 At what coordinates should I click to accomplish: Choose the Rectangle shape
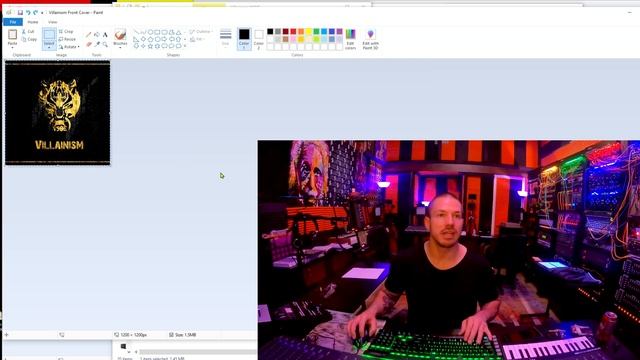click(x=157, y=32)
